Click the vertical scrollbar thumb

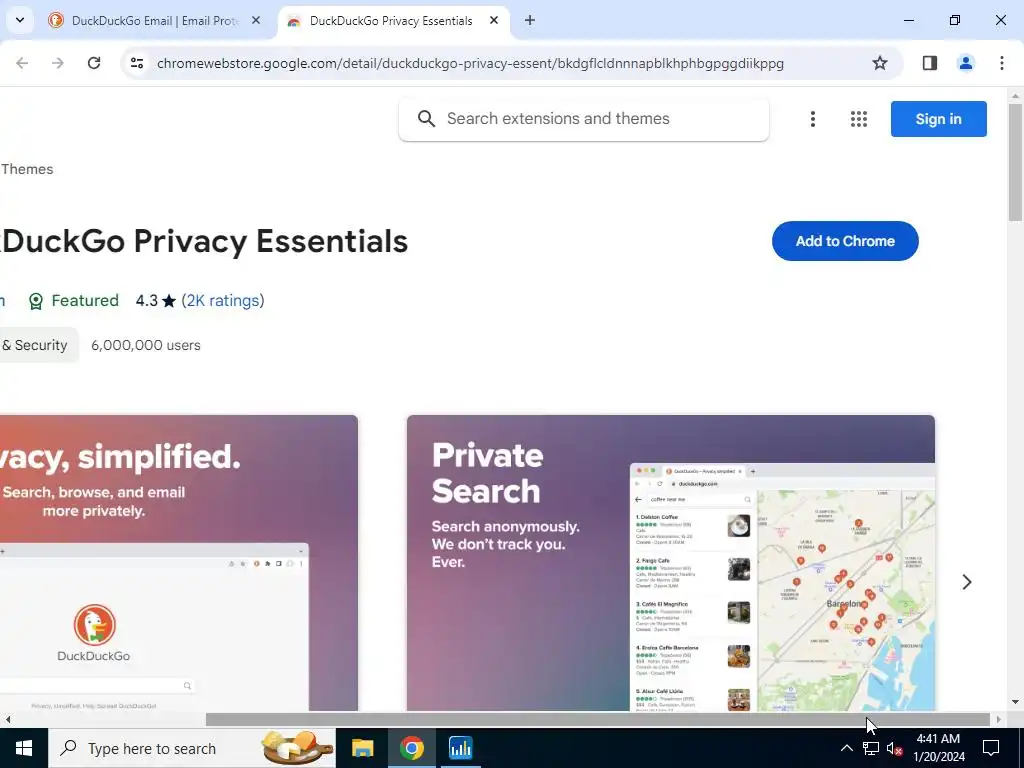click(x=1016, y=162)
